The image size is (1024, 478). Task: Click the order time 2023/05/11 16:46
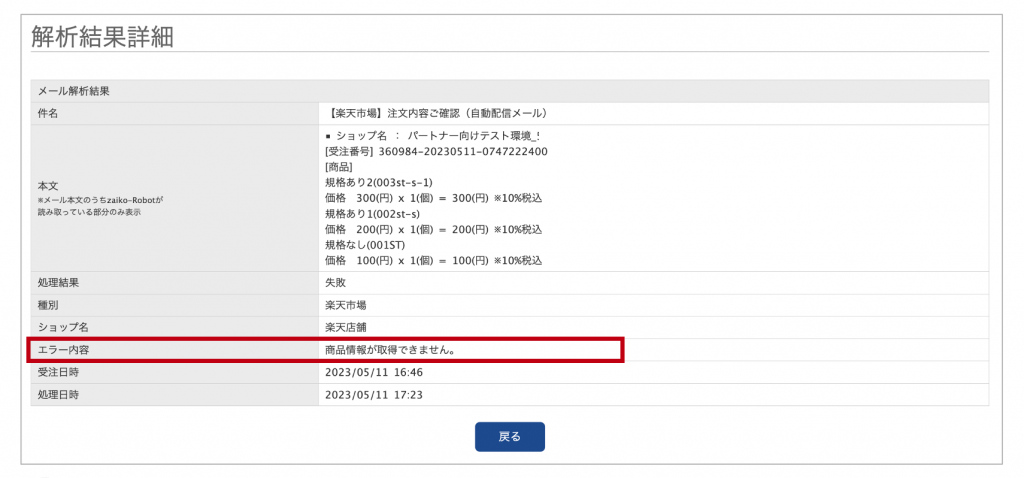pos(374,372)
